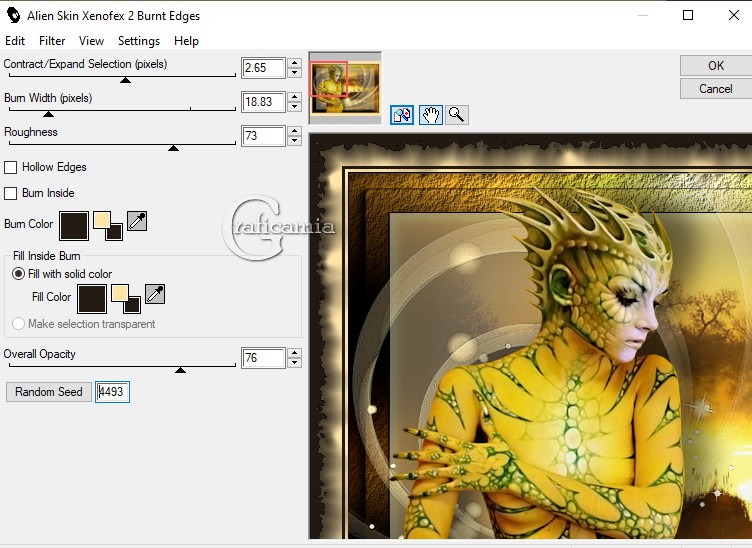The width and height of the screenshot is (752, 548).
Task: Click the Overall Opacity value field
Action: [x=263, y=358]
